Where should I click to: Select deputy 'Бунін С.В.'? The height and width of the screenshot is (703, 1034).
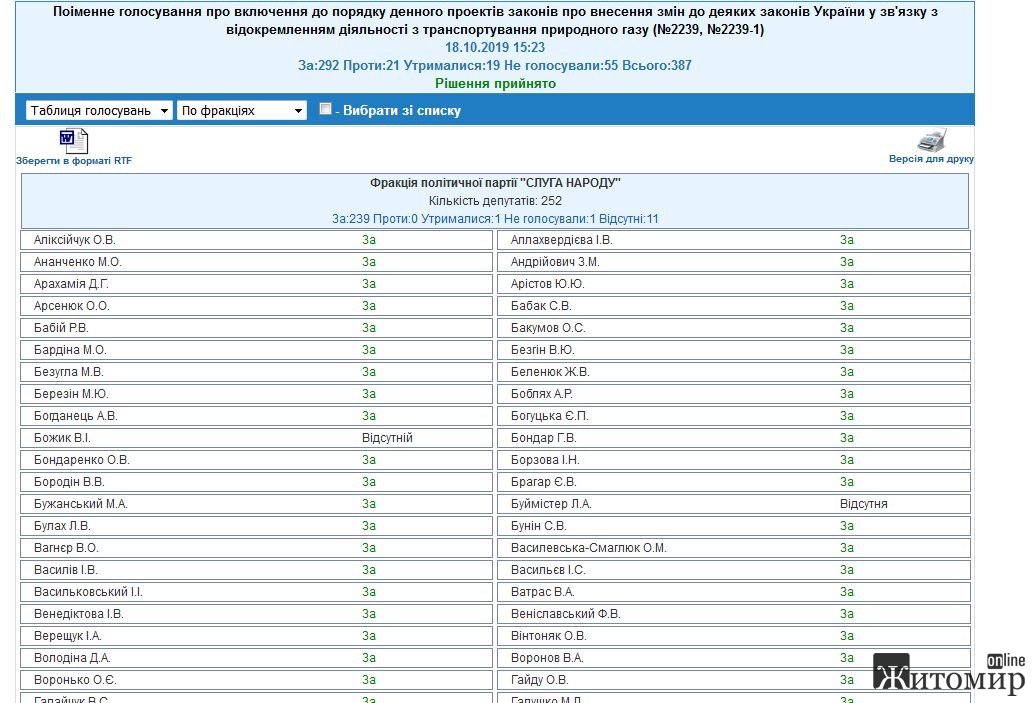click(x=538, y=526)
